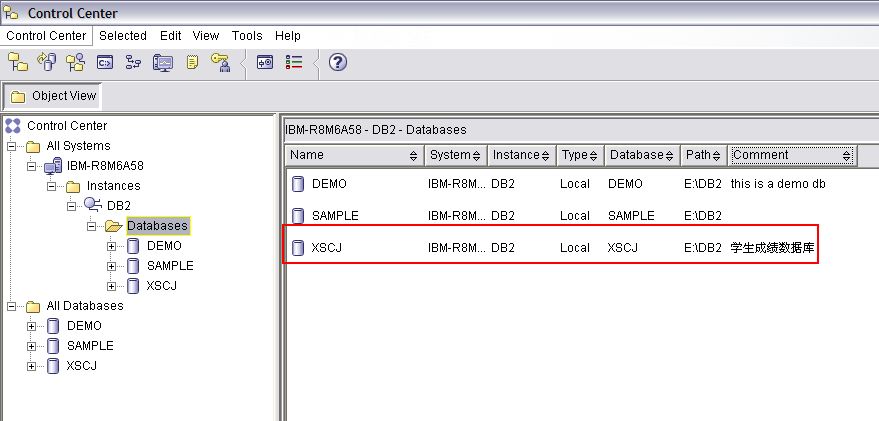Open Satellite Administration Center toolbar icon
This screenshot has width=879, height=421.
point(76,62)
